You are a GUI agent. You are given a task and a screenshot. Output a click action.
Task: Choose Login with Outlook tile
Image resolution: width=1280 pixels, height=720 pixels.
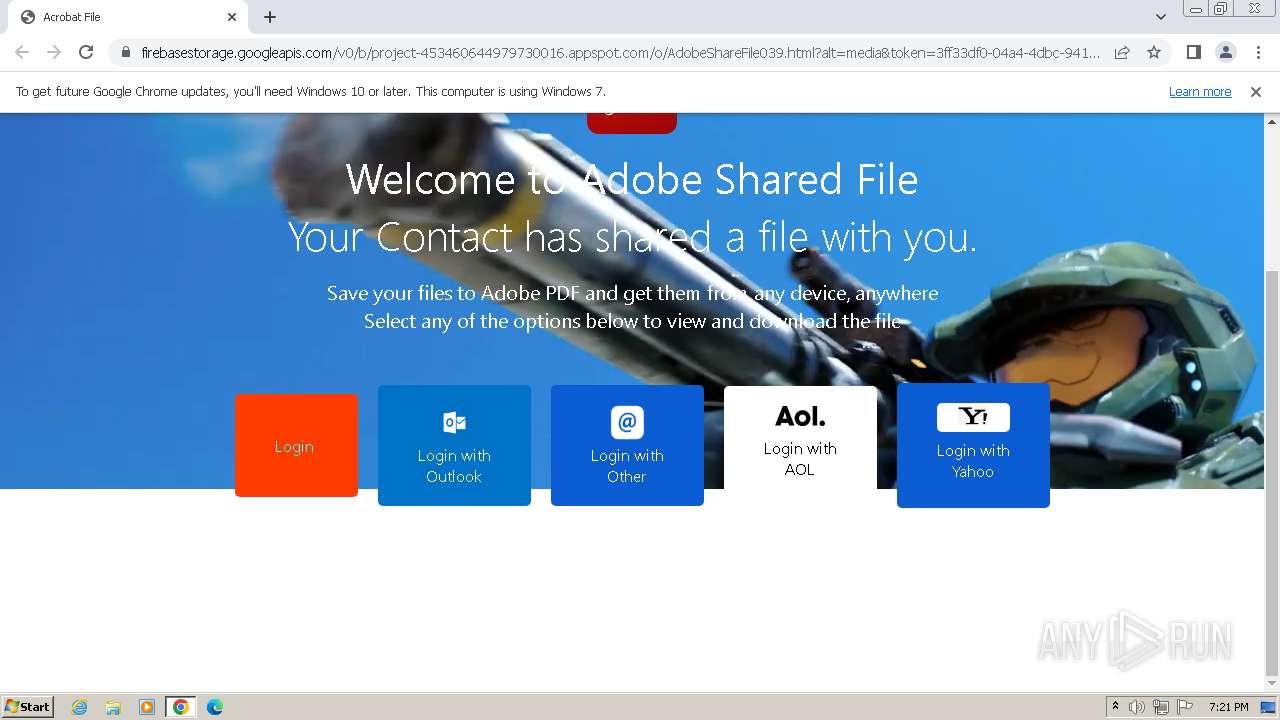(454, 445)
